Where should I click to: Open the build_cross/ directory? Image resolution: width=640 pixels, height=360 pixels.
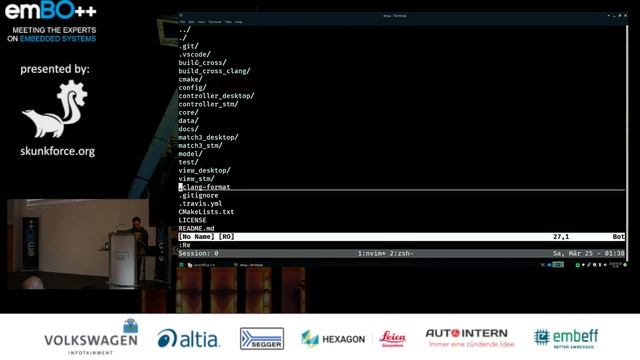(202, 63)
